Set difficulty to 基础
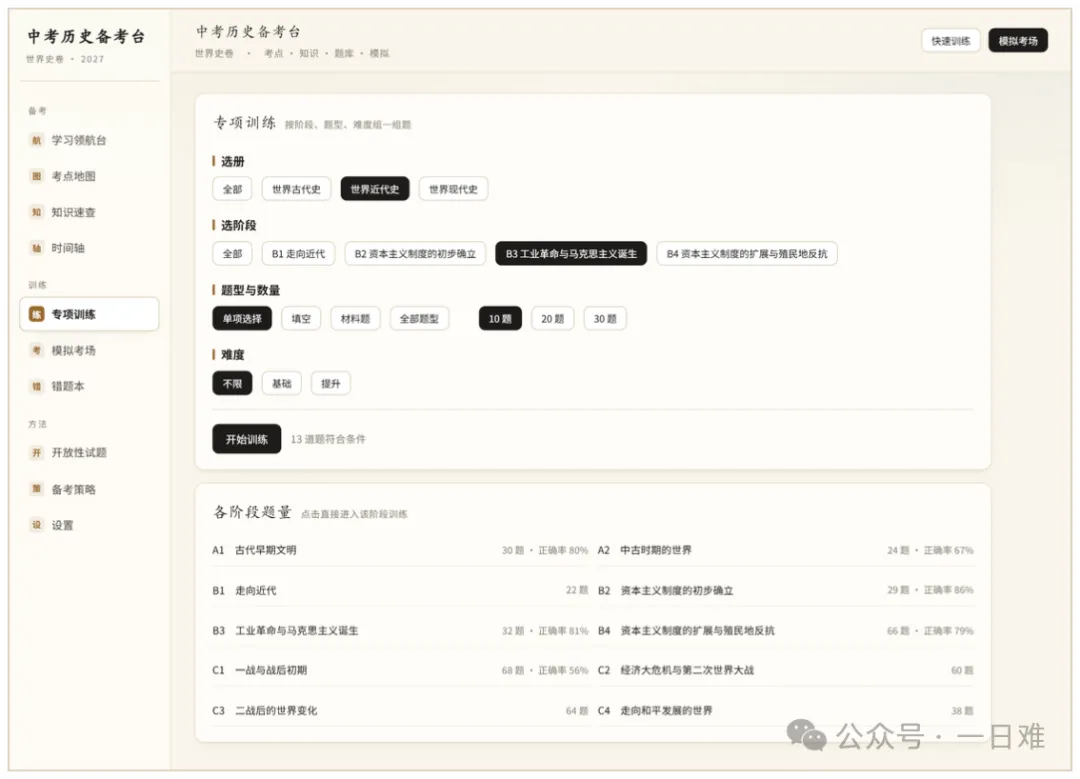Screen dimensions: 1080x779 282,383
